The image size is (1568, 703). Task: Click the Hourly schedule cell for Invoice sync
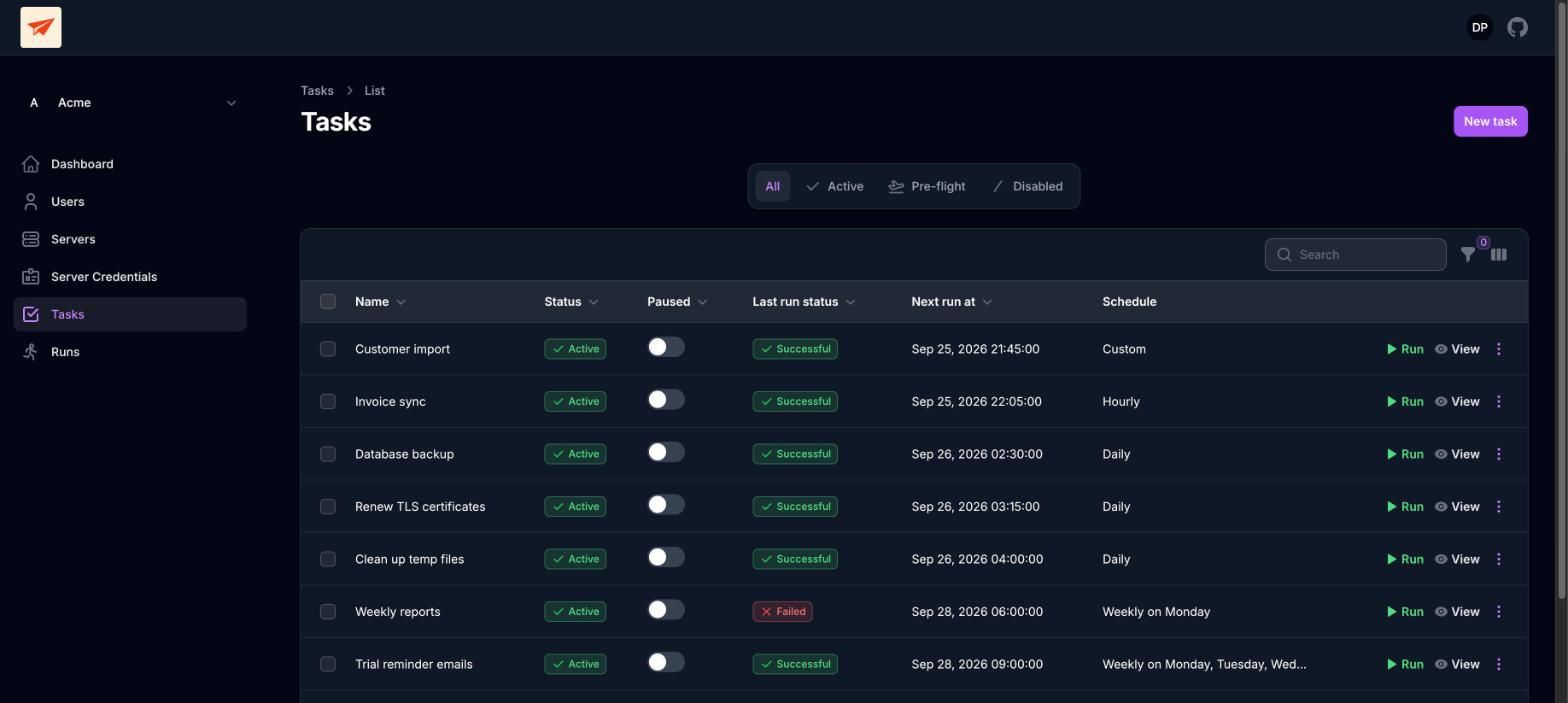[x=1121, y=402]
